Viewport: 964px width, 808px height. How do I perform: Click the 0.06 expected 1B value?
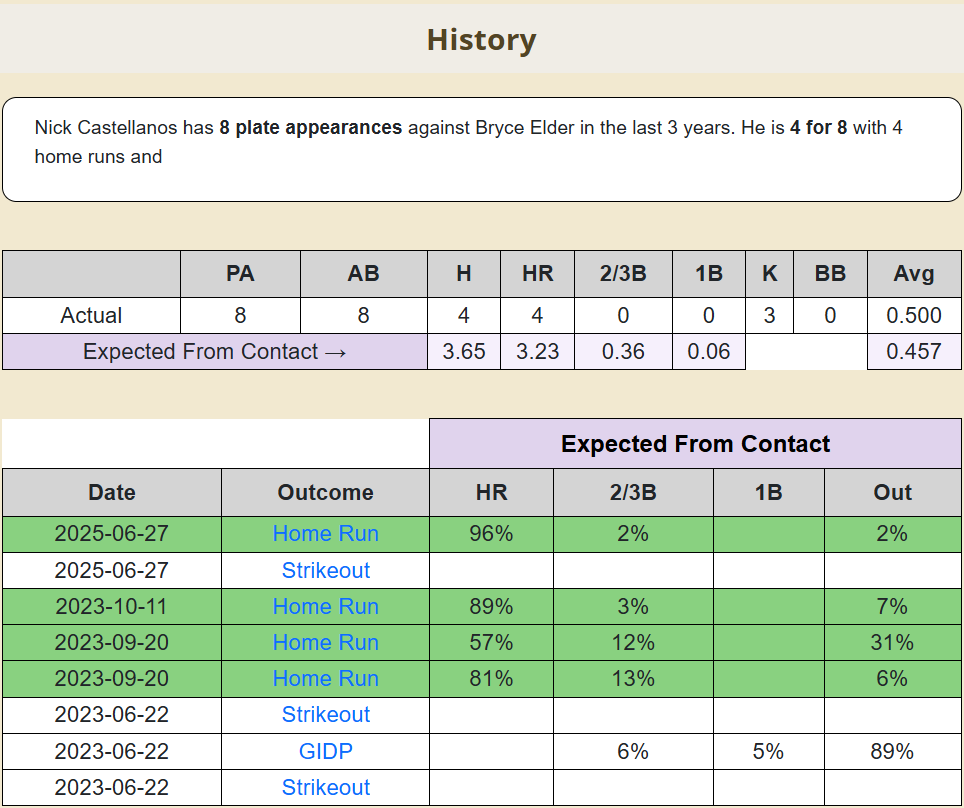click(x=708, y=351)
